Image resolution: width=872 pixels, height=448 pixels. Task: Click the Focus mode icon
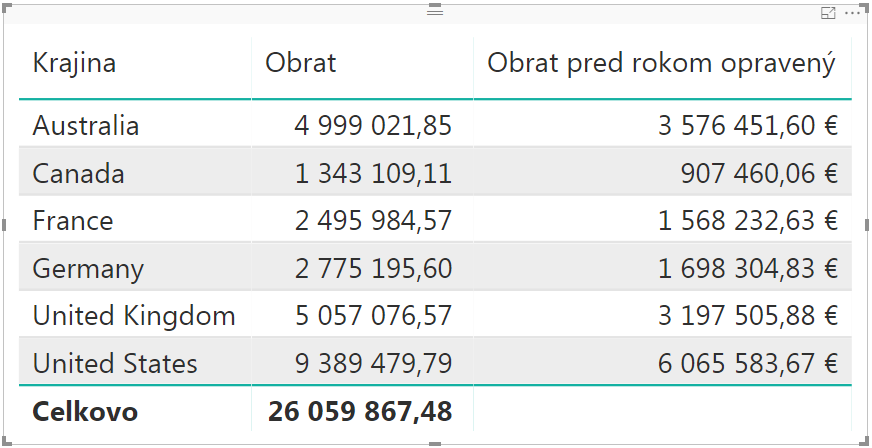click(828, 13)
